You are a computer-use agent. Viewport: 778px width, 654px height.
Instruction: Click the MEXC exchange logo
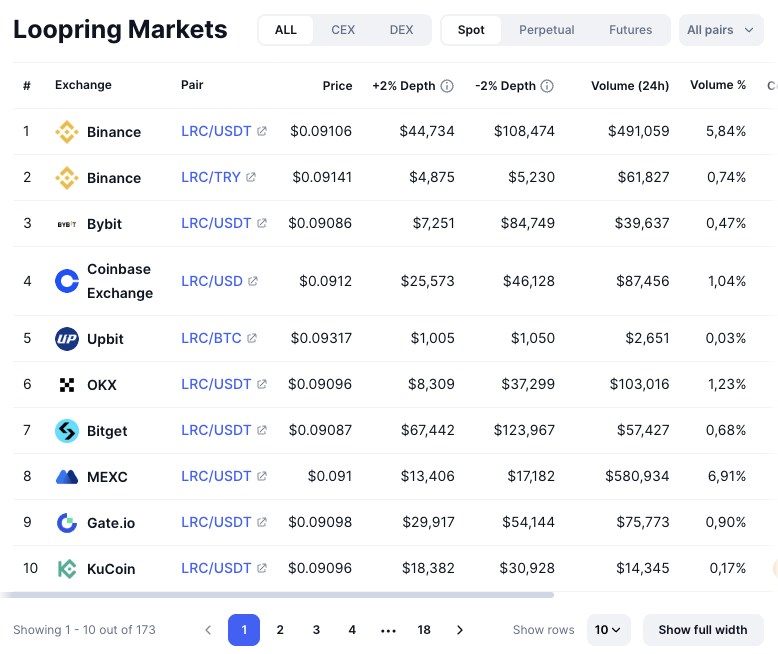66,477
